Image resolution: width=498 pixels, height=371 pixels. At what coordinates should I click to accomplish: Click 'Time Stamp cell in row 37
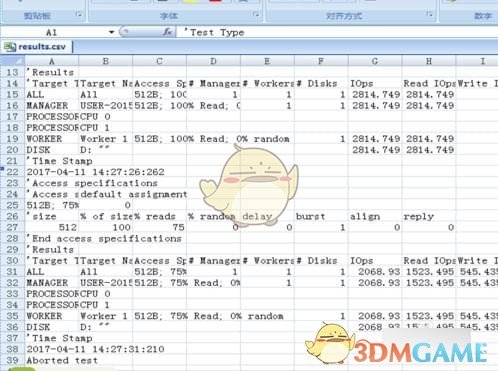(x=52, y=338)
